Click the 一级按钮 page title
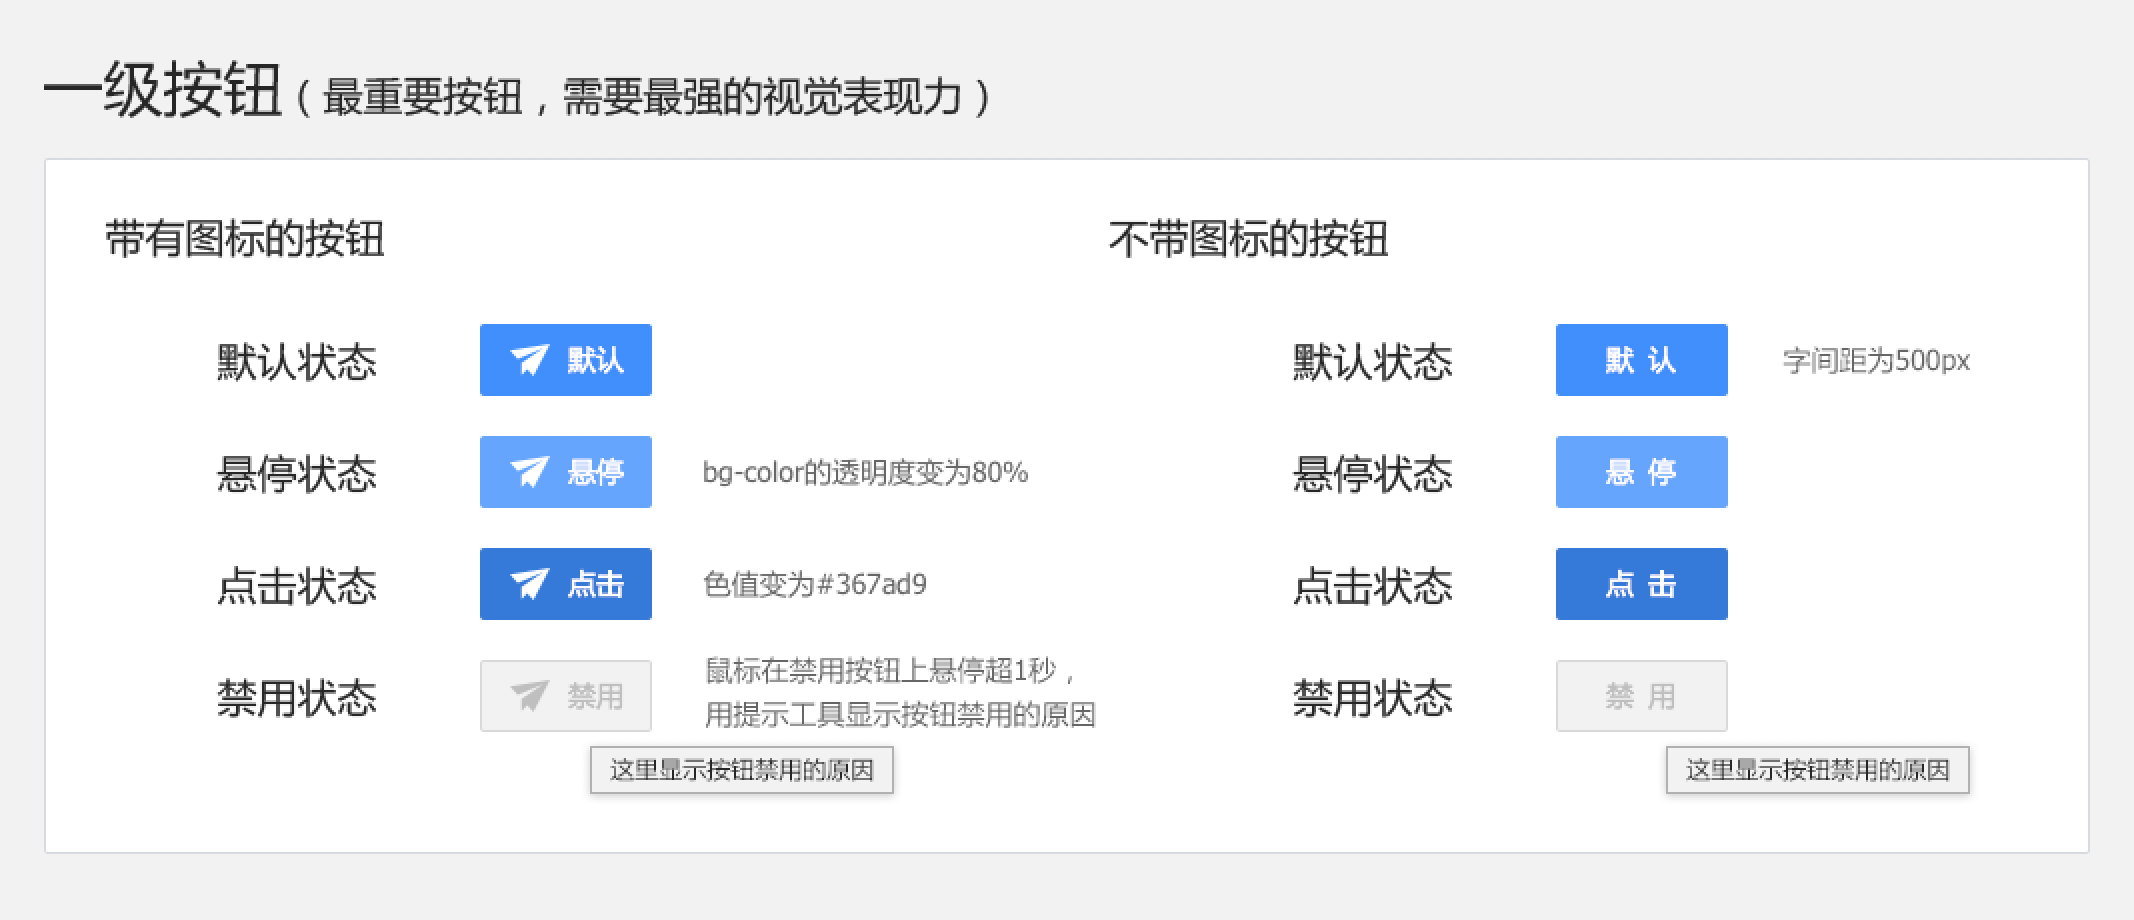Screen dimensions: 2134x920 click(x=162, y=93)
